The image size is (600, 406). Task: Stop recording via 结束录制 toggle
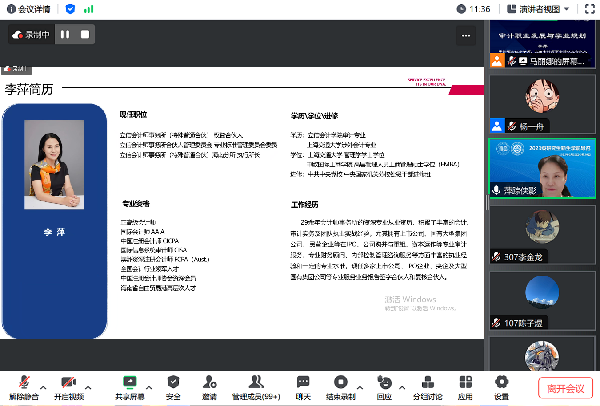tap(340, 384)
